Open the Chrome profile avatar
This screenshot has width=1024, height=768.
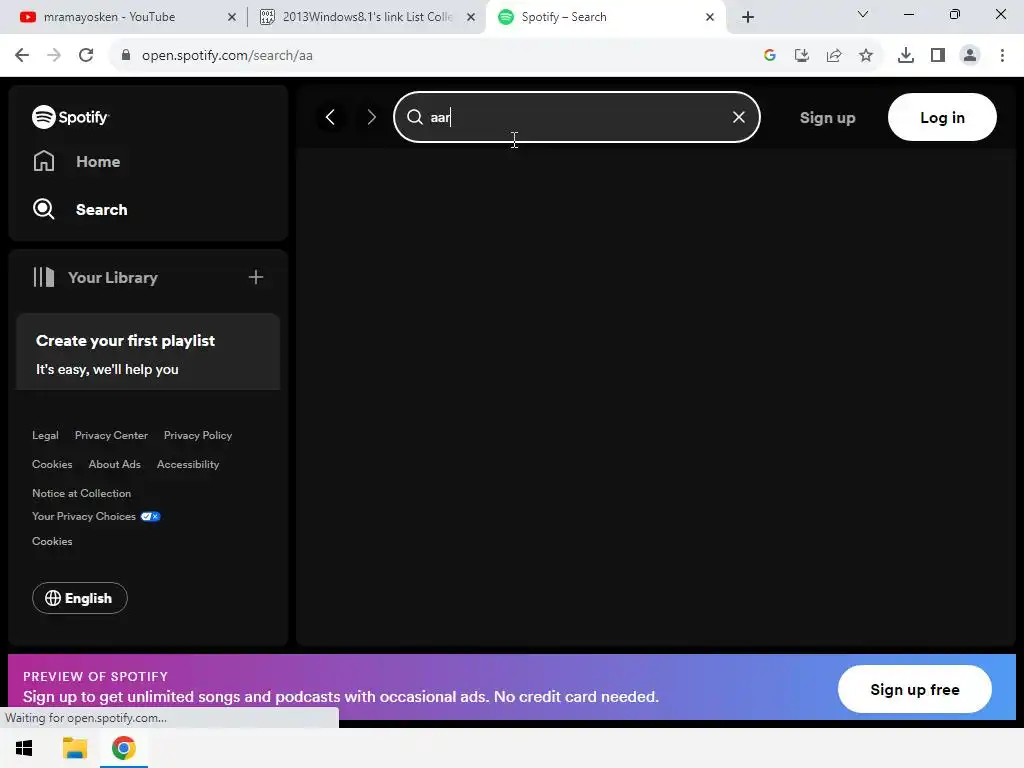(x=970, y=56)
